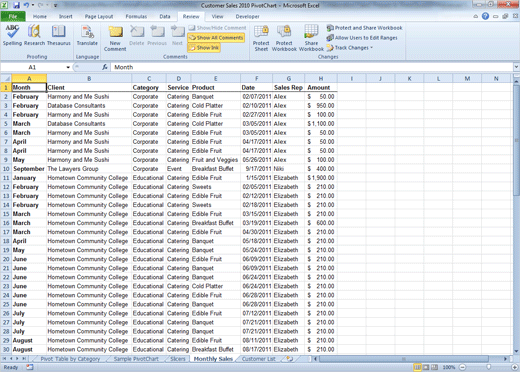Open the Track Changes dropdown
520x372 pixels.
(x=349, y=48)
